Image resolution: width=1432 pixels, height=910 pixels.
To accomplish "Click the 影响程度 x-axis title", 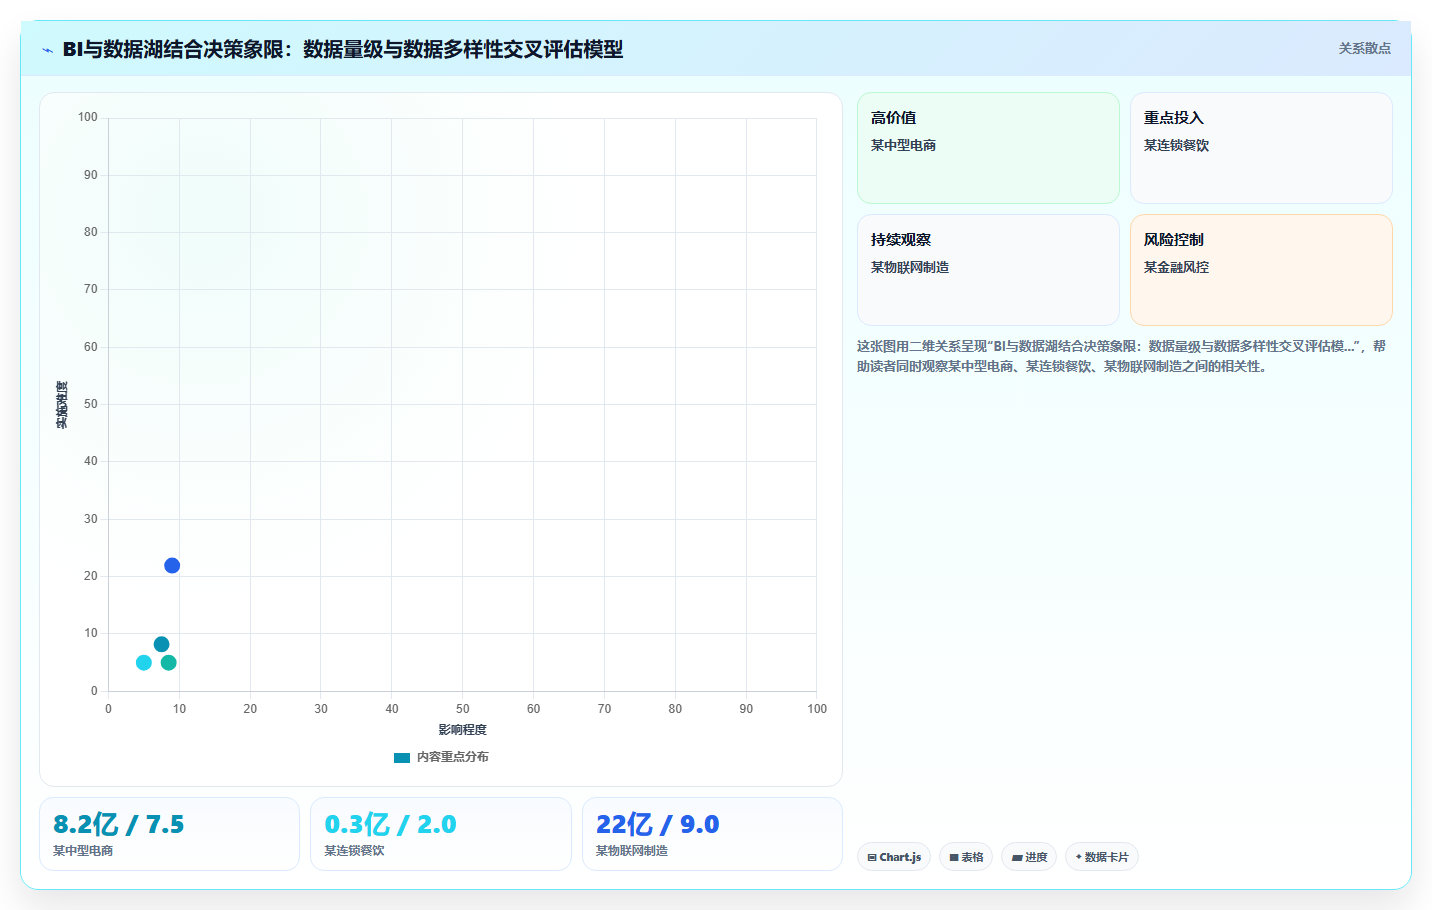I will (x=462, y=730).
